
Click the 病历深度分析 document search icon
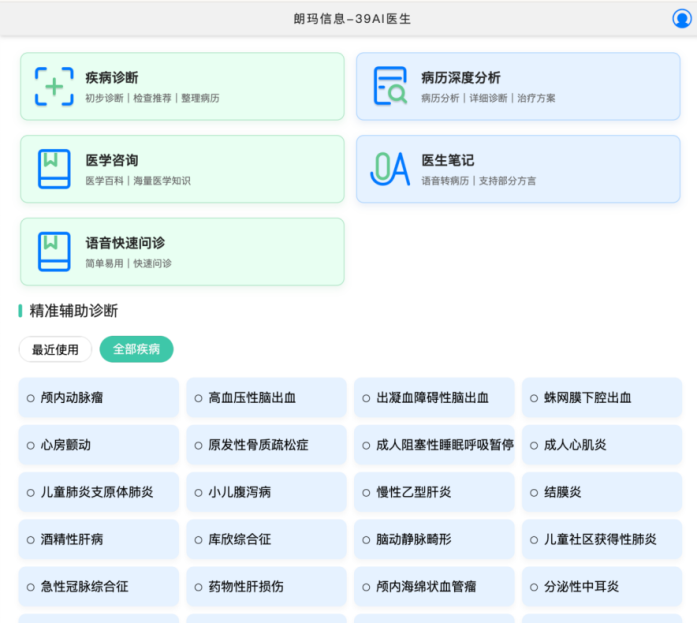[390, 86]
